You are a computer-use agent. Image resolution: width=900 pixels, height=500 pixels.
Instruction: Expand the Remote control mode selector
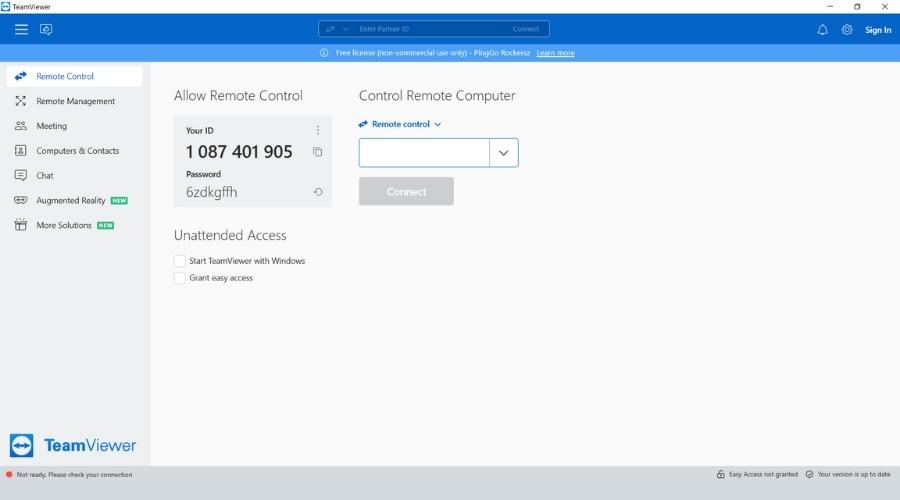click(x=400, y=124)
